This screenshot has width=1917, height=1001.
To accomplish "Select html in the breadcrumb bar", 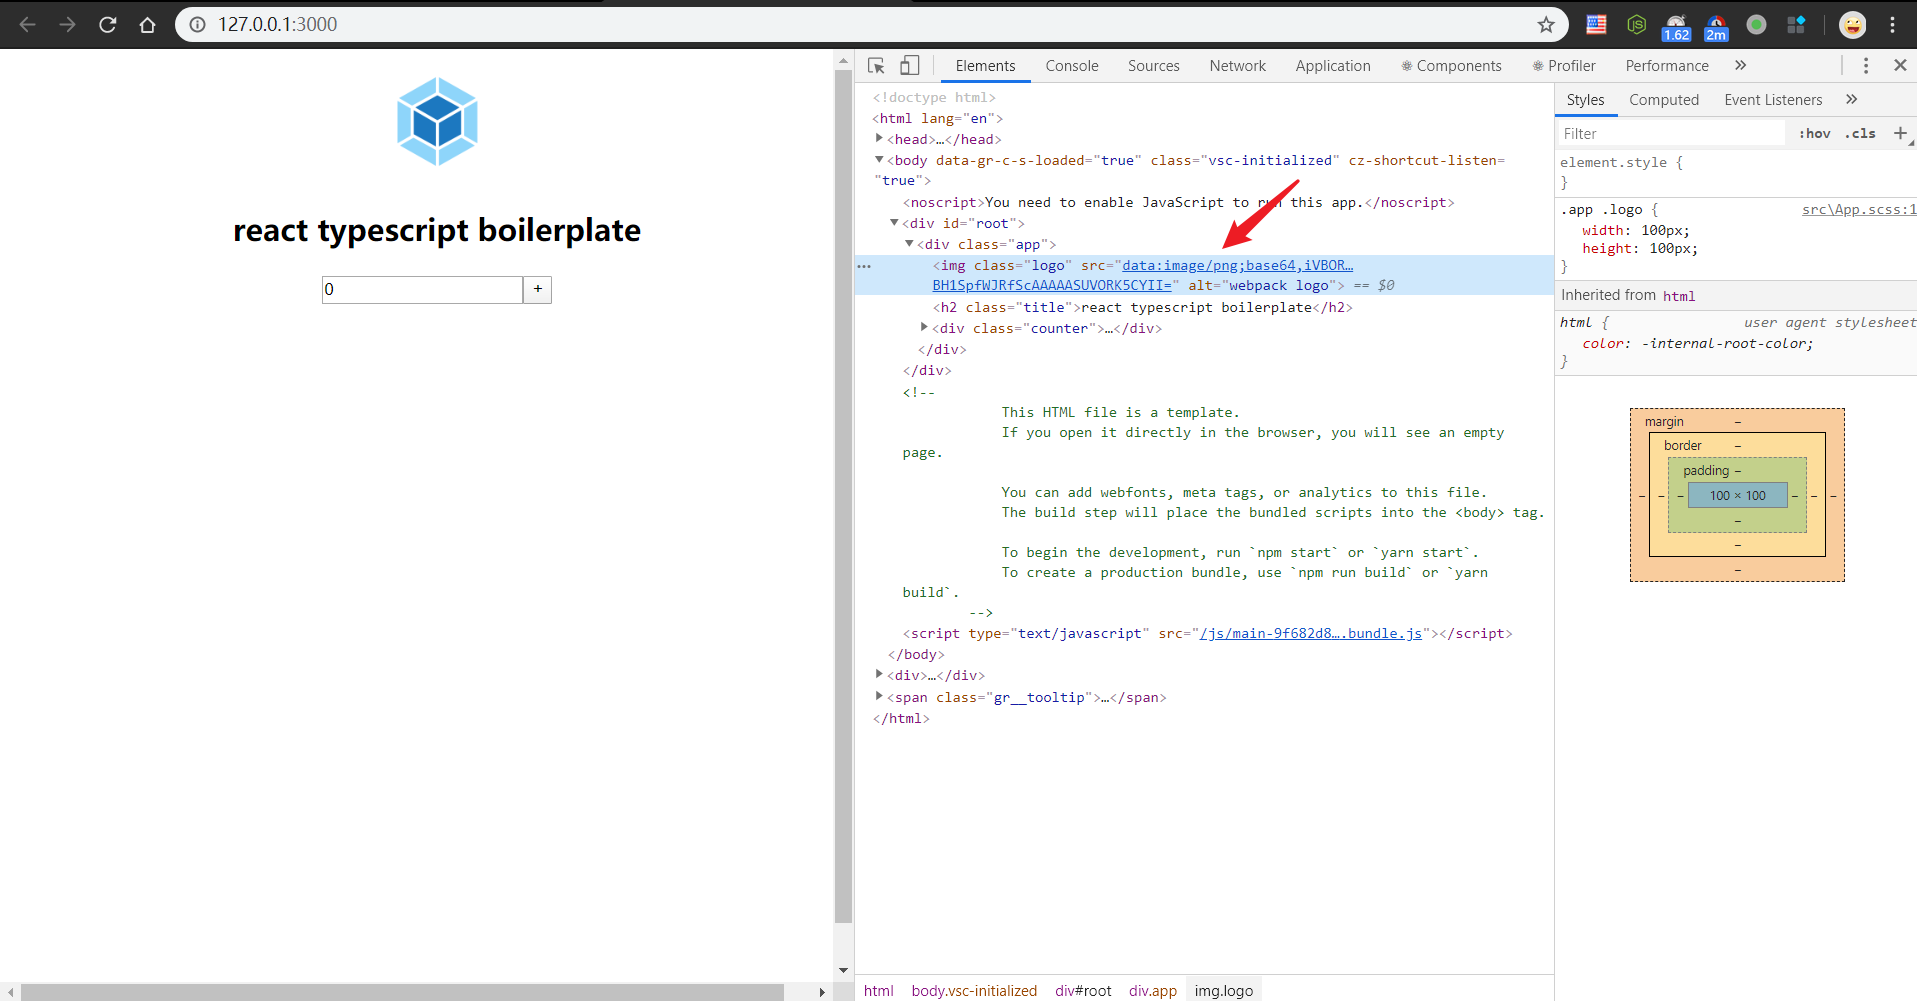I will point(879,990).
